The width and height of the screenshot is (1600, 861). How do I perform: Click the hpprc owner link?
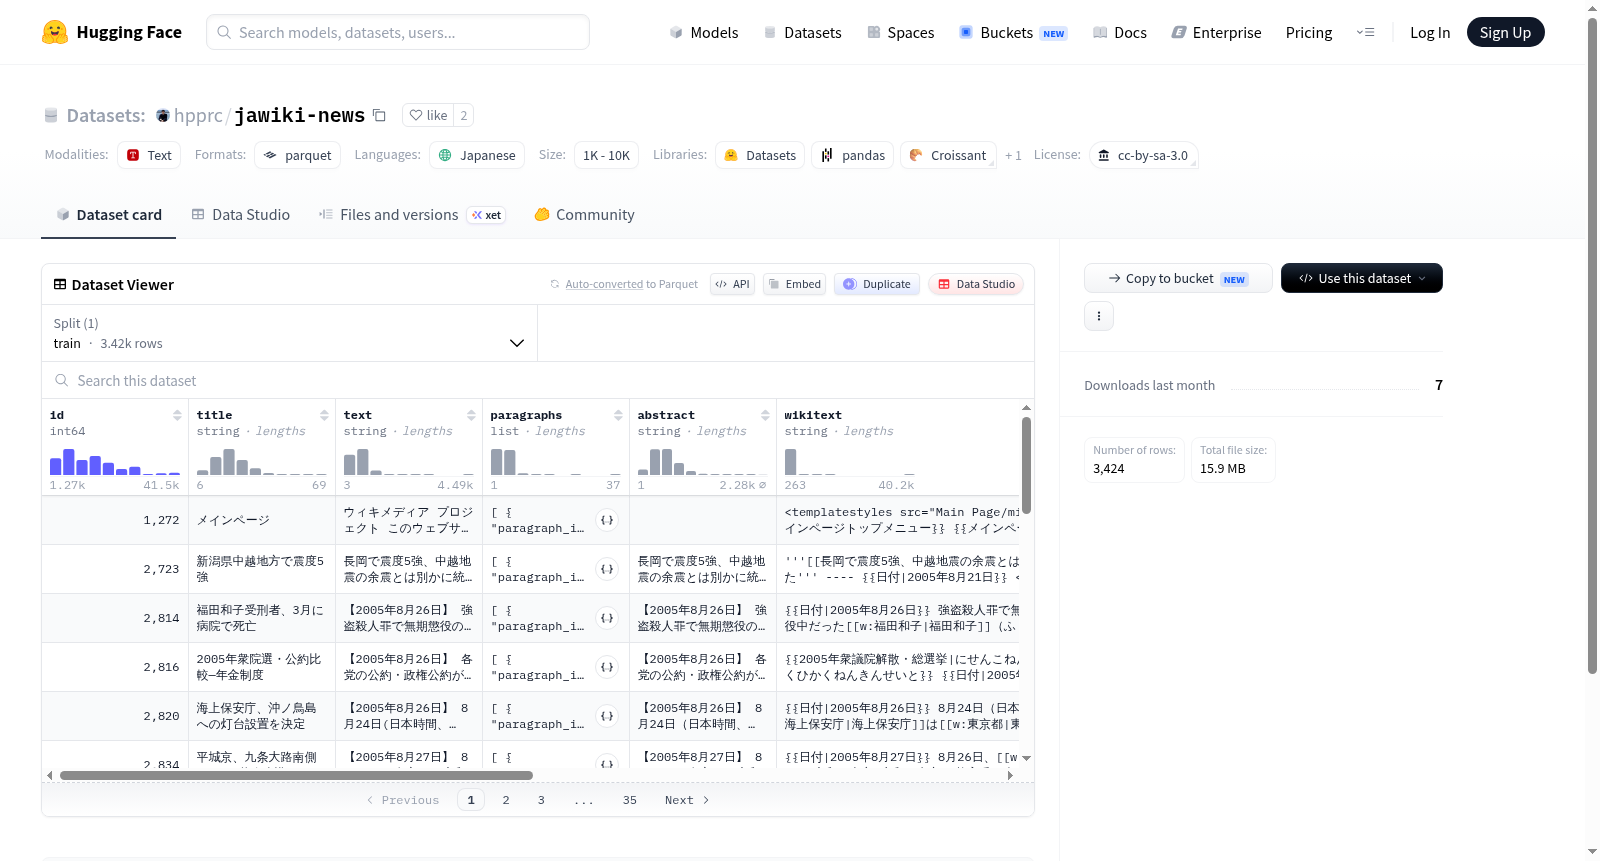(198, 115)
